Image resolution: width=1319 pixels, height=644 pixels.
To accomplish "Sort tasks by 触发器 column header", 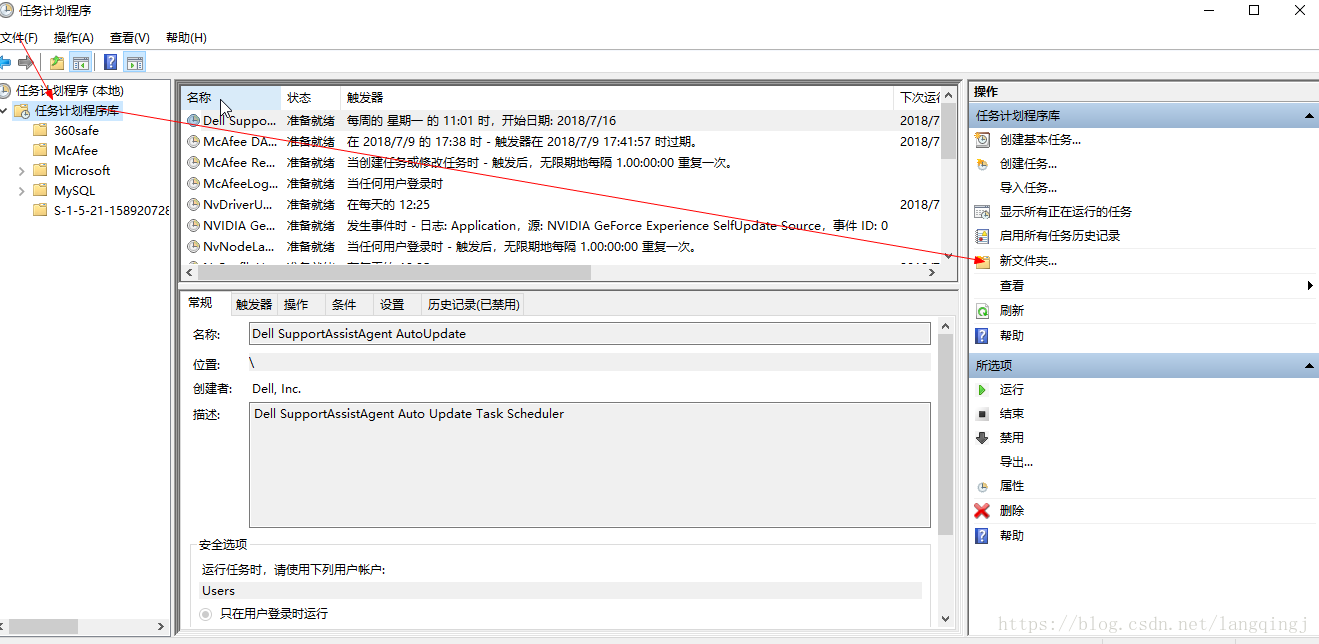I will [616, 98].
